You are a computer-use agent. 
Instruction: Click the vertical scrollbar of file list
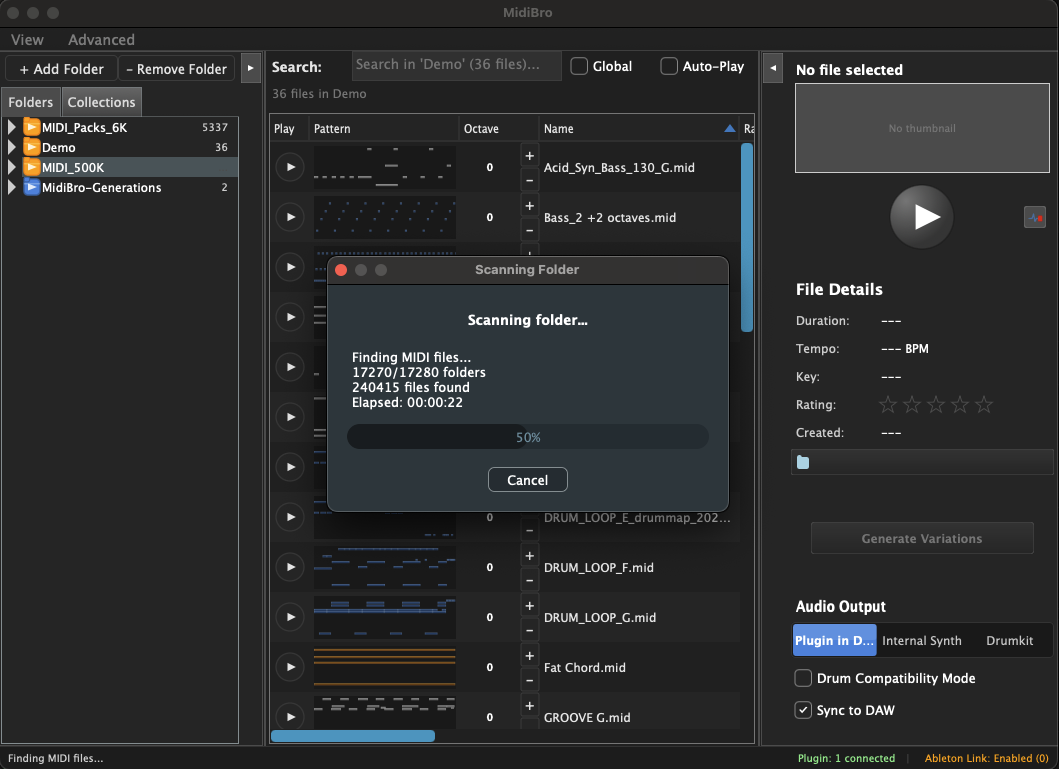pos(747,237)
